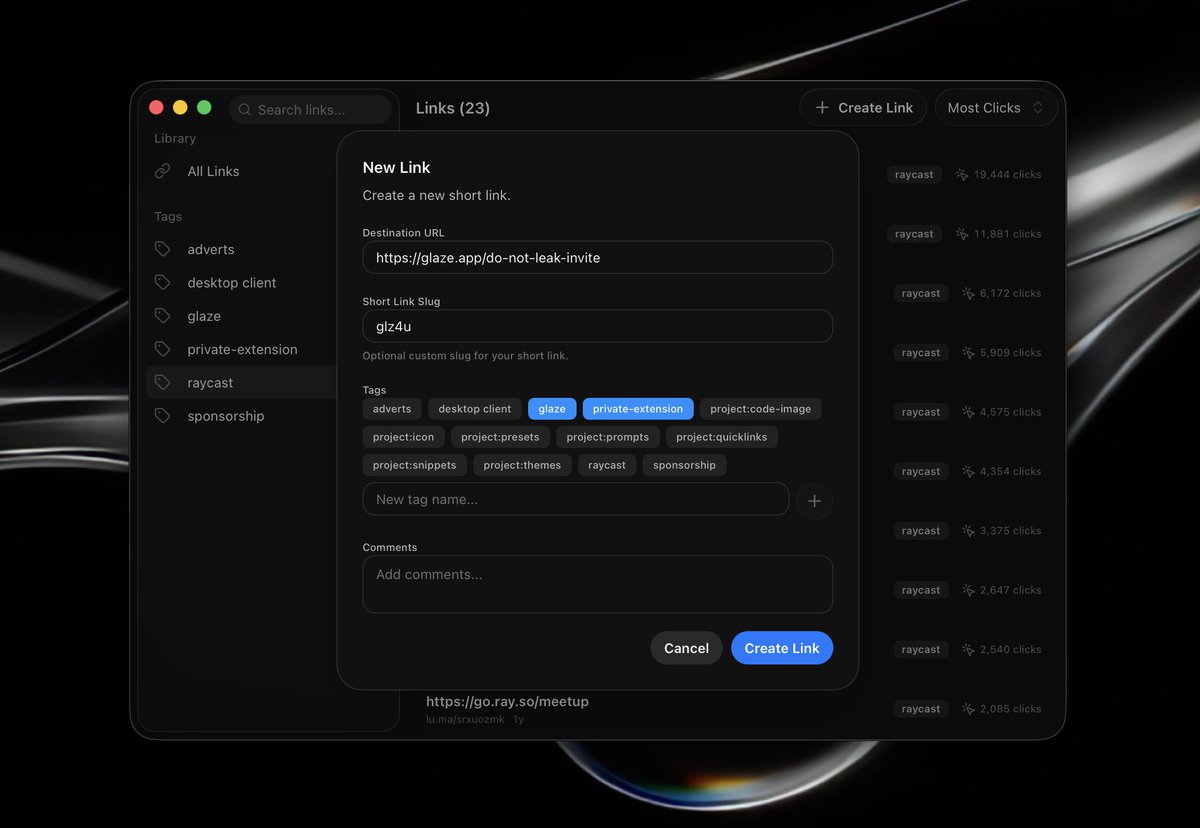This screenshot has width=1200, height=828.
Task: Click the tag icon next to desktop client
Action: point(162,283)
